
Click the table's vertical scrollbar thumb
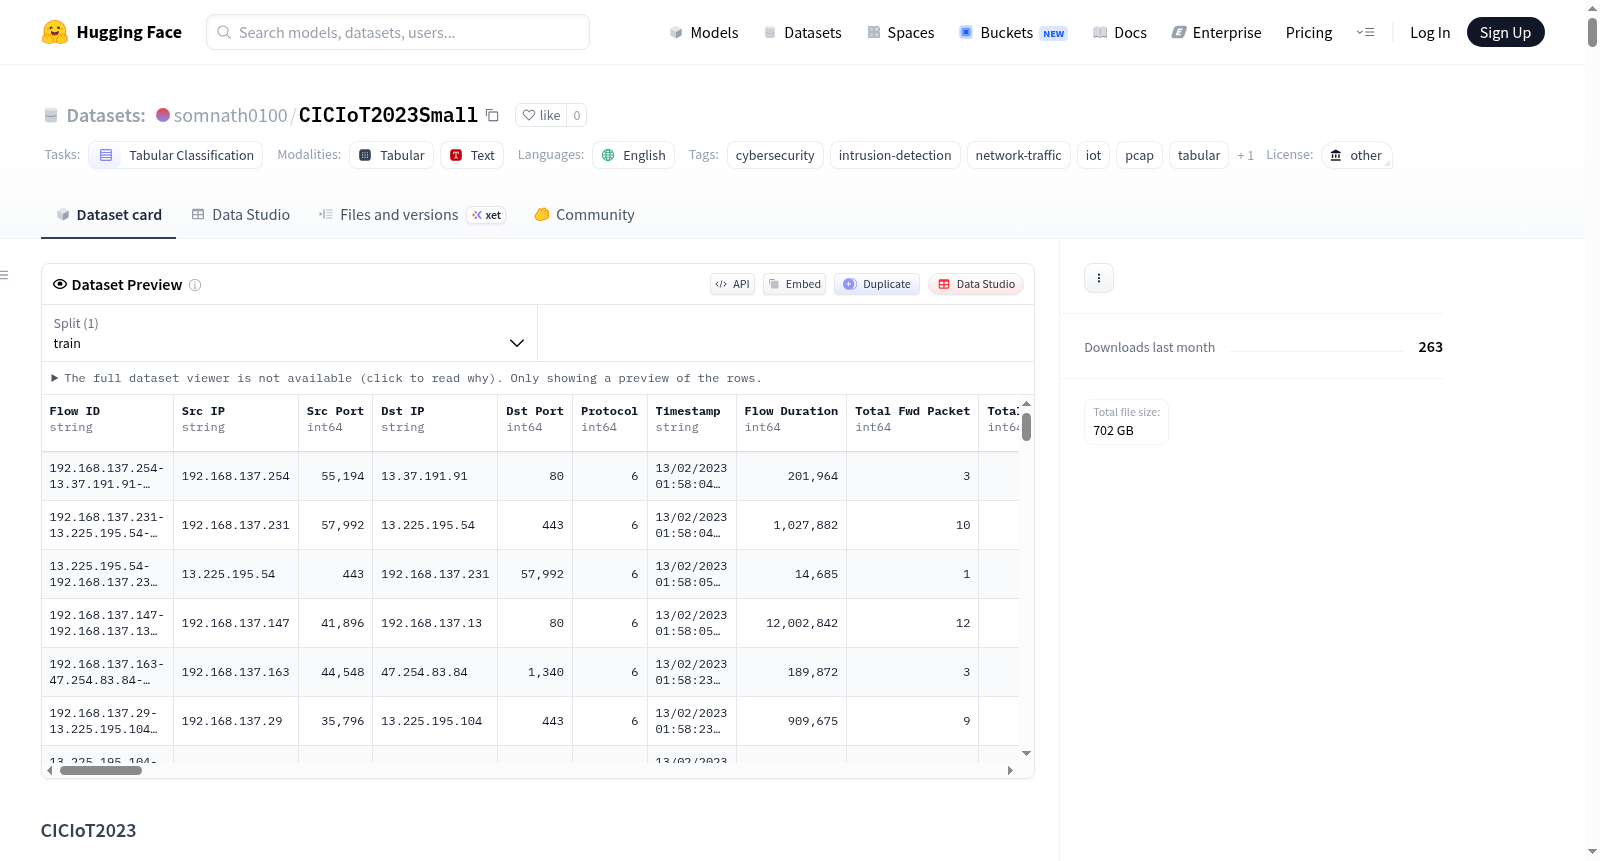[x=1026, y=427]
